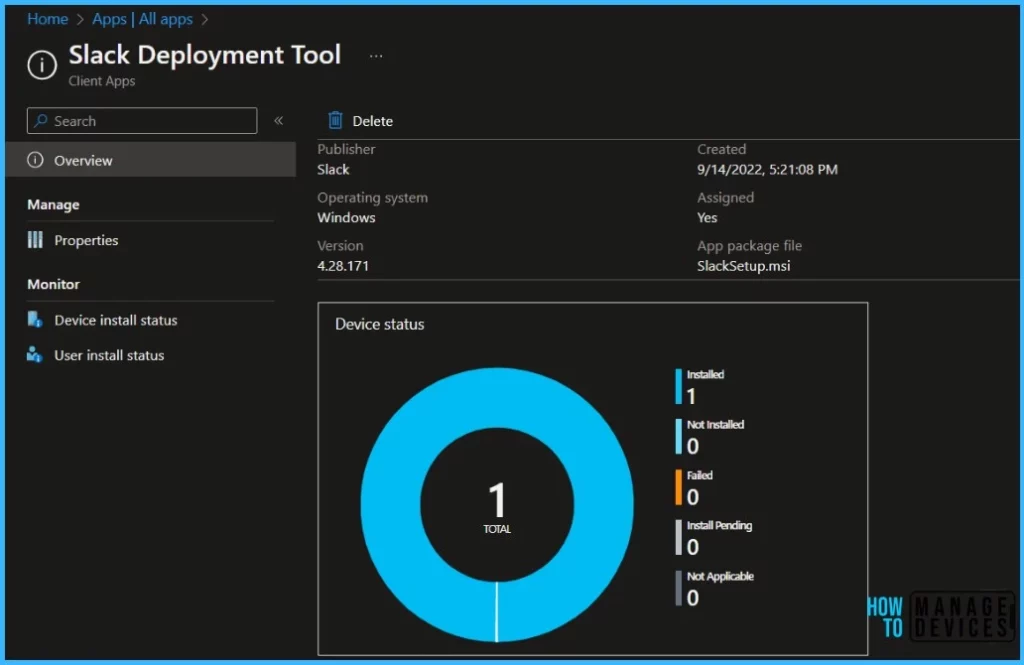Go to Home breadcrumb link
Screen dimensions: 1024x665
tap(48, 19)
